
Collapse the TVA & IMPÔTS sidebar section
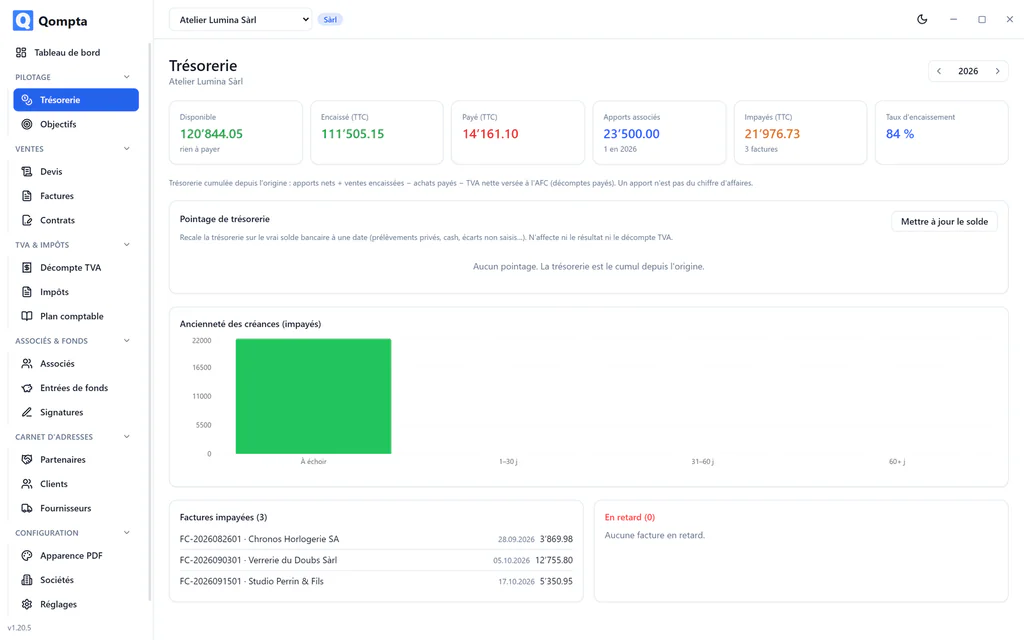(x=127, y=245)
